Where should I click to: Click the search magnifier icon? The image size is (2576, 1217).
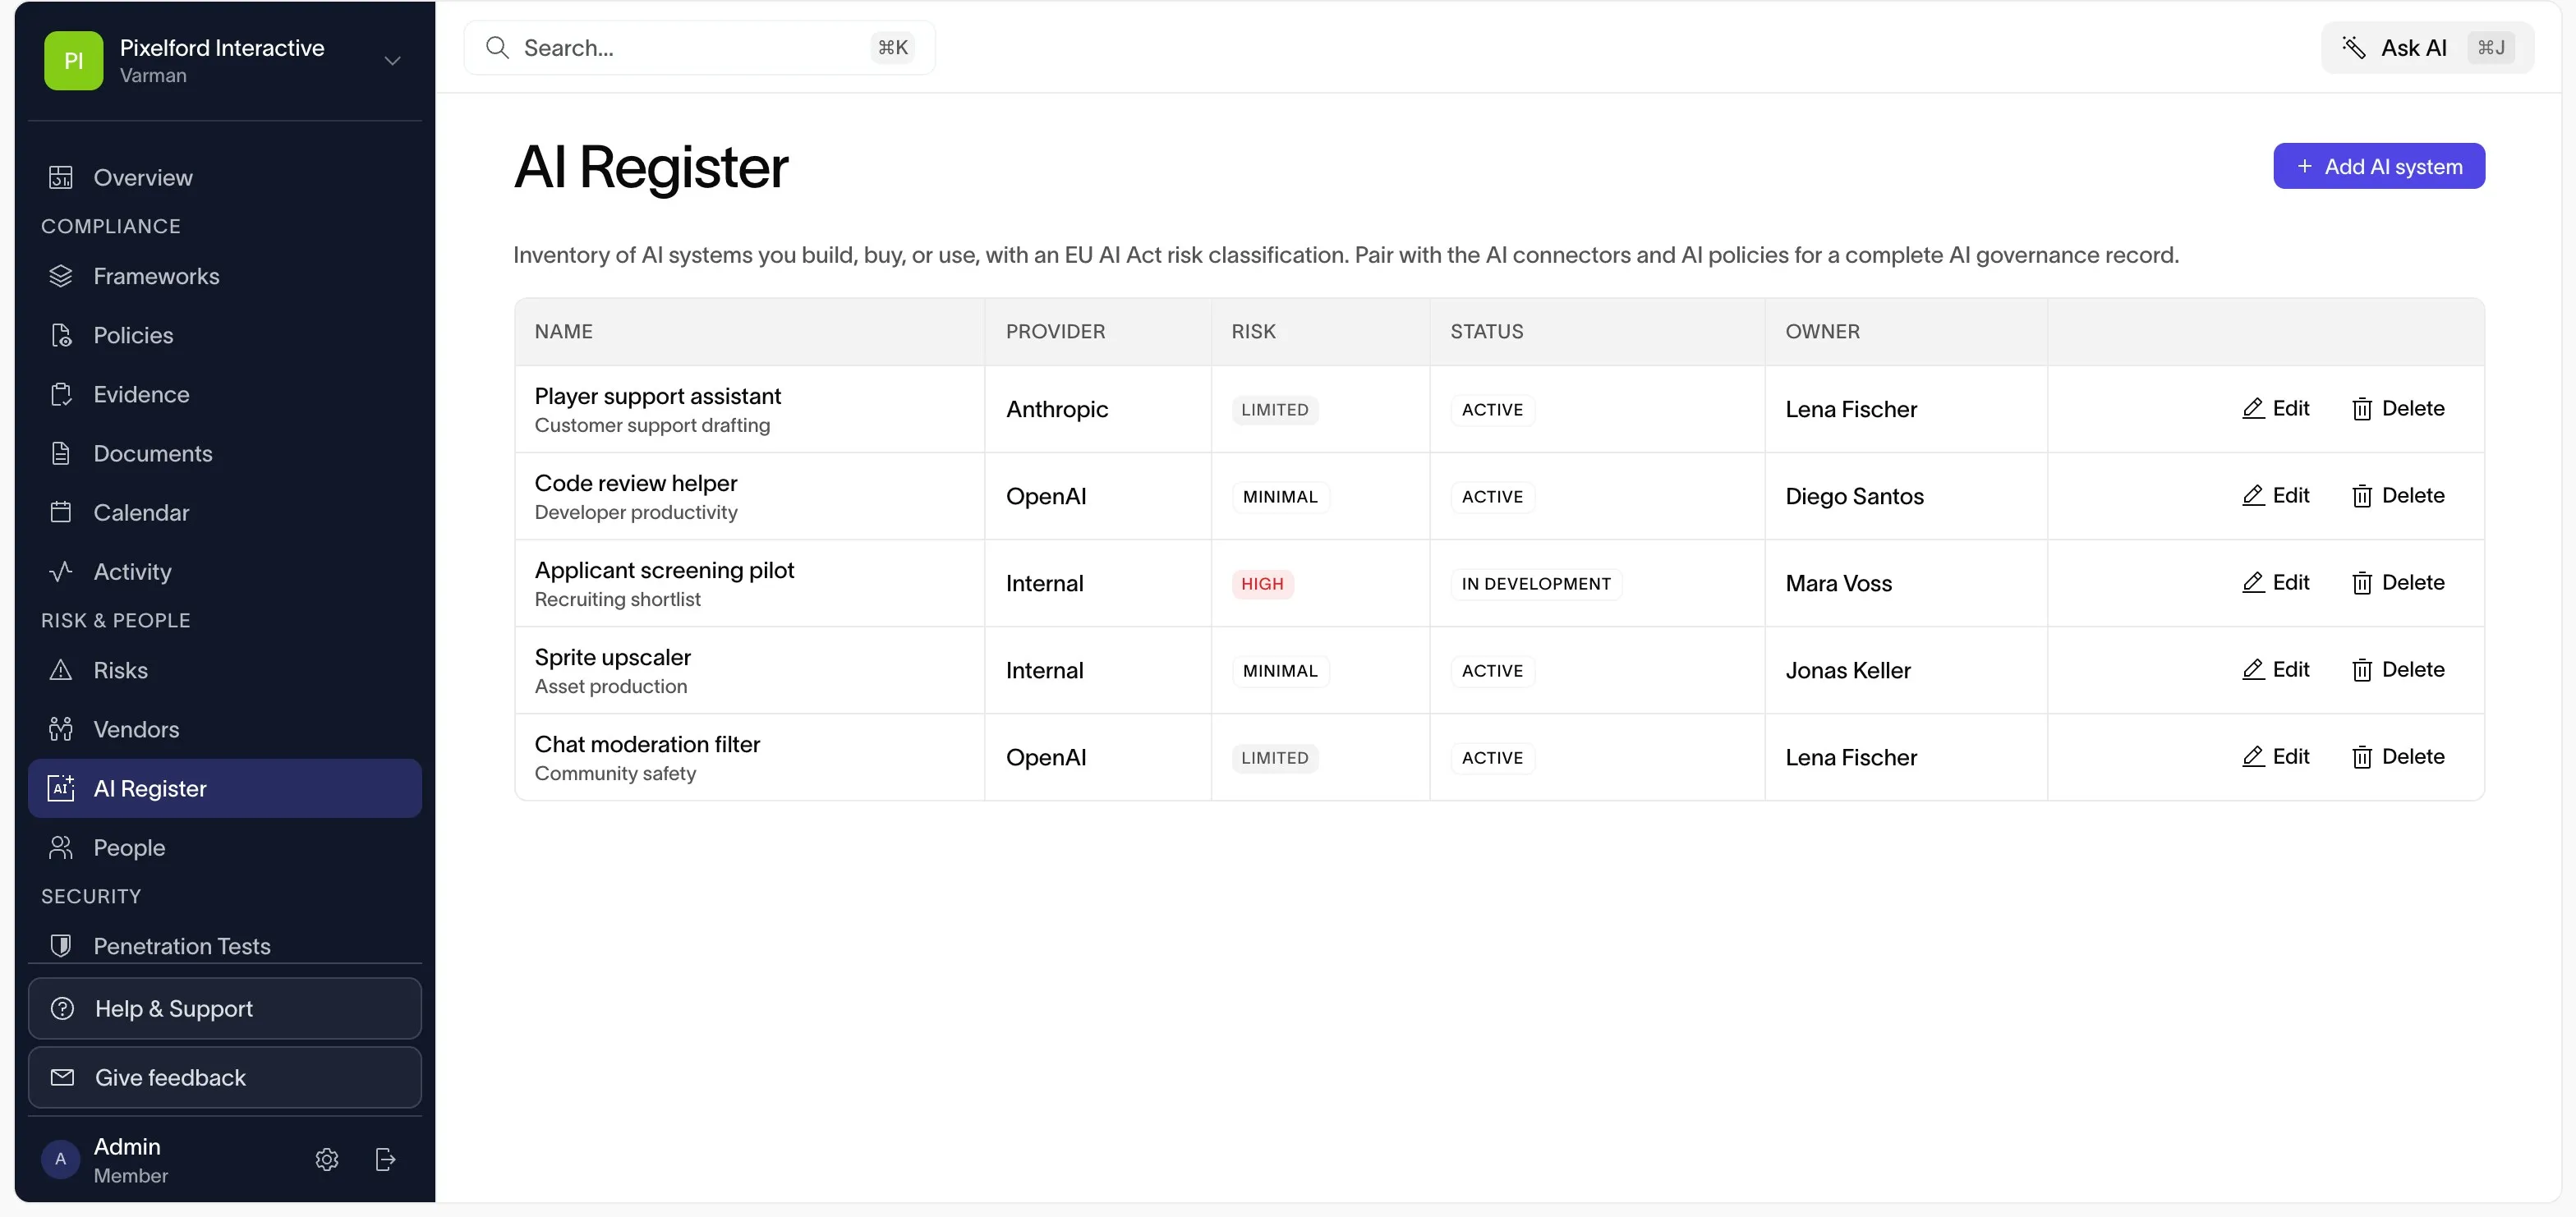(497, 47)
